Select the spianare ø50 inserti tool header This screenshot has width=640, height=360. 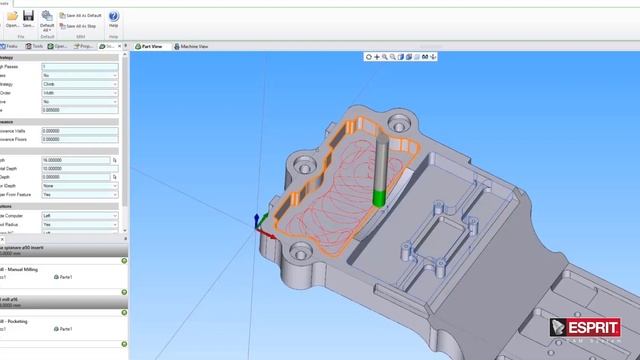(x=63, y=250)
